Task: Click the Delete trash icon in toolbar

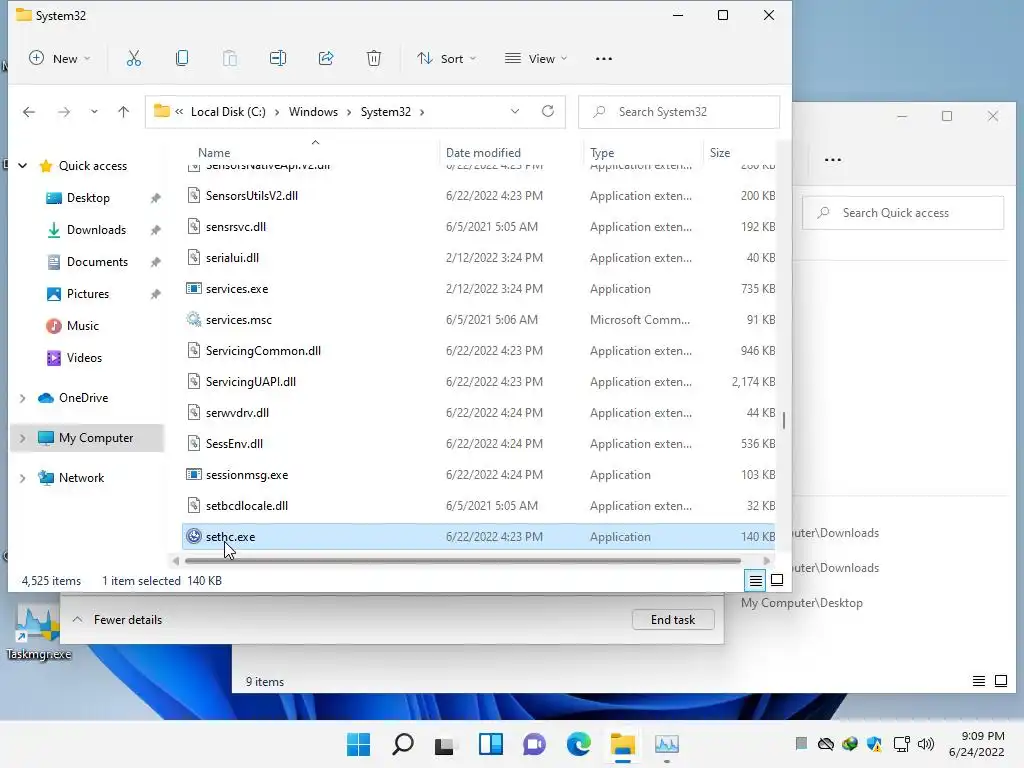Action: tap(374, 59)
